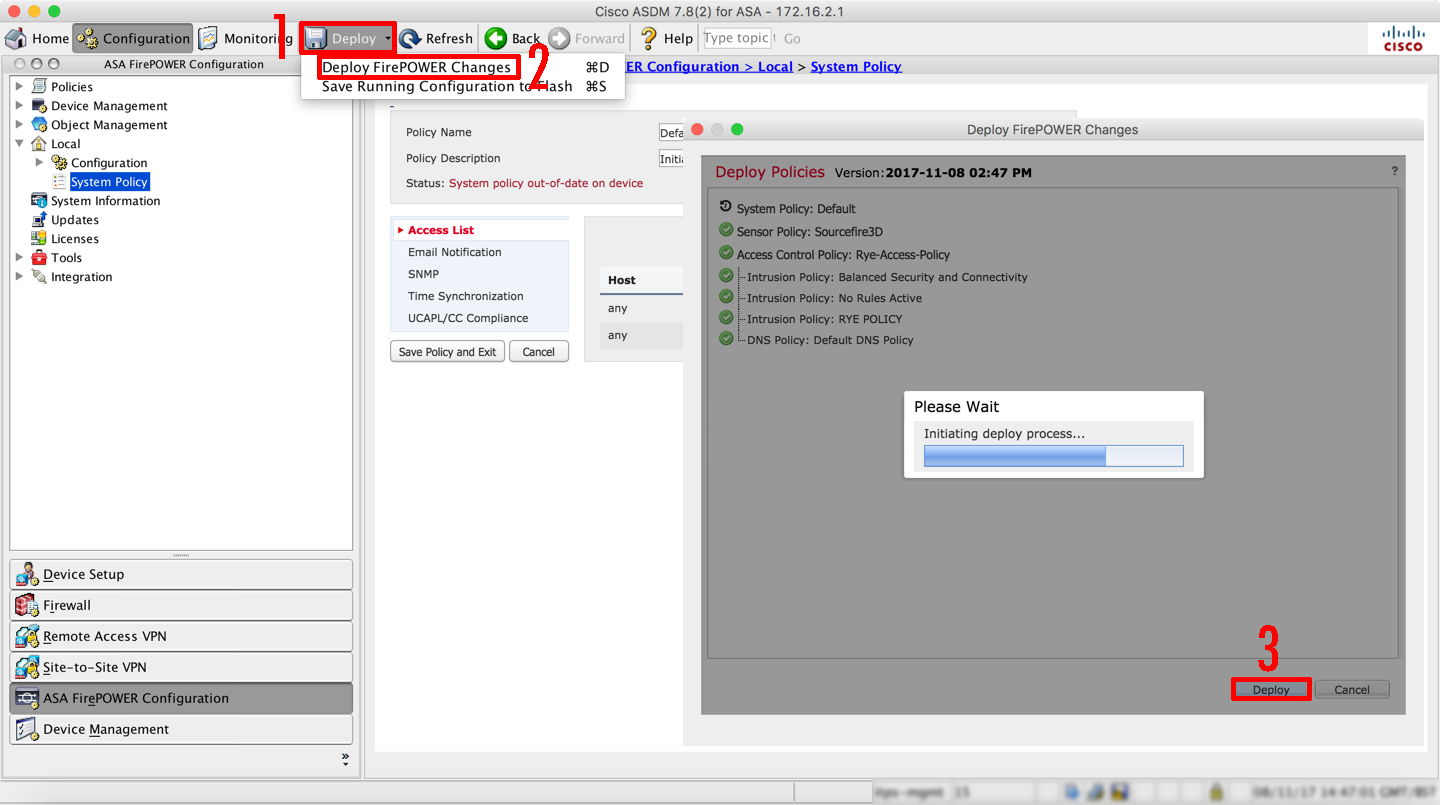Click the Firewall section icon
The height and width of the screenshot is (805, 1440).
(x=27, y=606)
